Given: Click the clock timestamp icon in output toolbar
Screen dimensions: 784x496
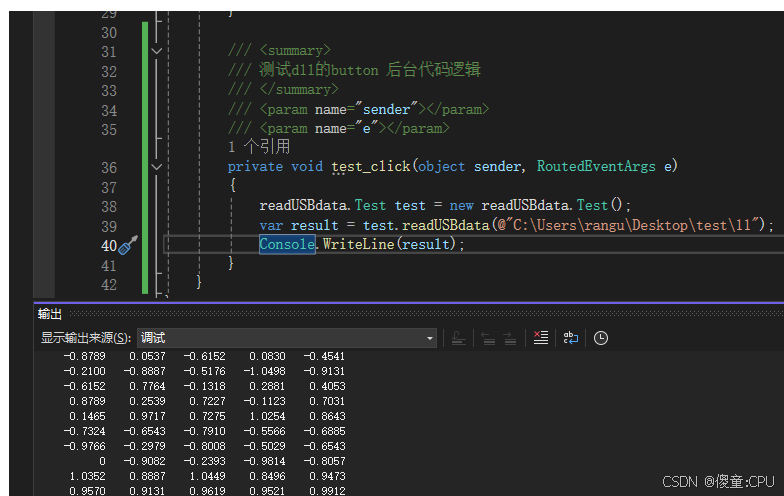Looking at the screenshot, I should point(600,338).
